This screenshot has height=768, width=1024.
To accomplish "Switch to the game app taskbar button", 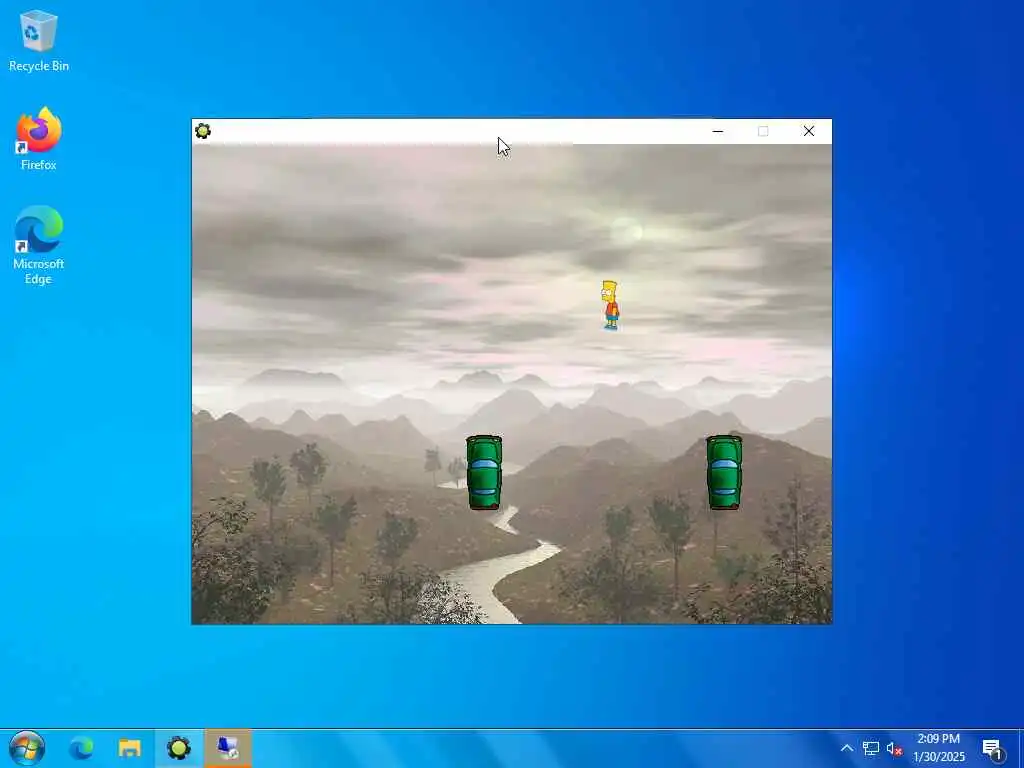I will pyautogui.click(x=178, y=748).
